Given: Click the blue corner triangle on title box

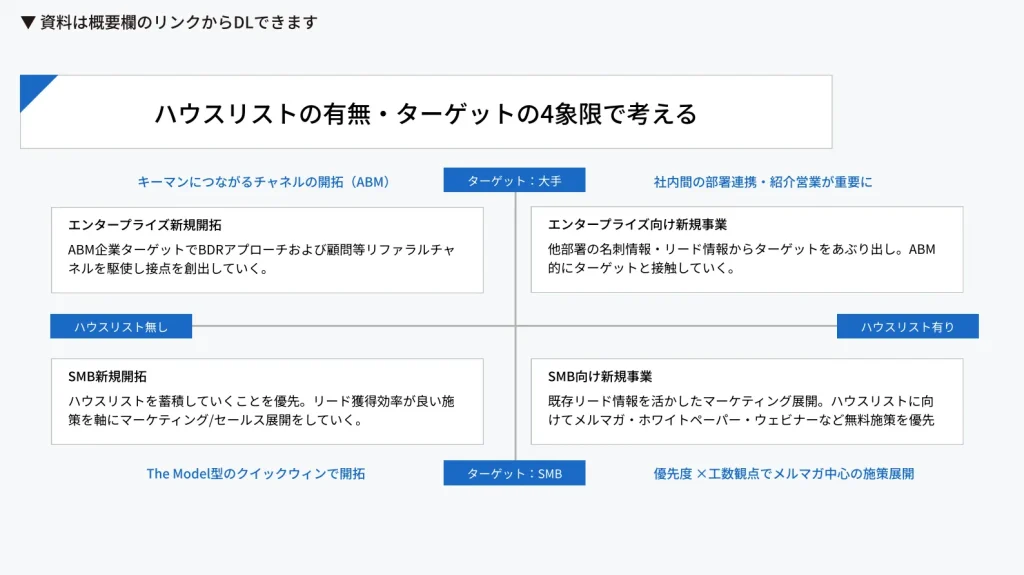Looking at the screenshot, I should coord(33,87).
